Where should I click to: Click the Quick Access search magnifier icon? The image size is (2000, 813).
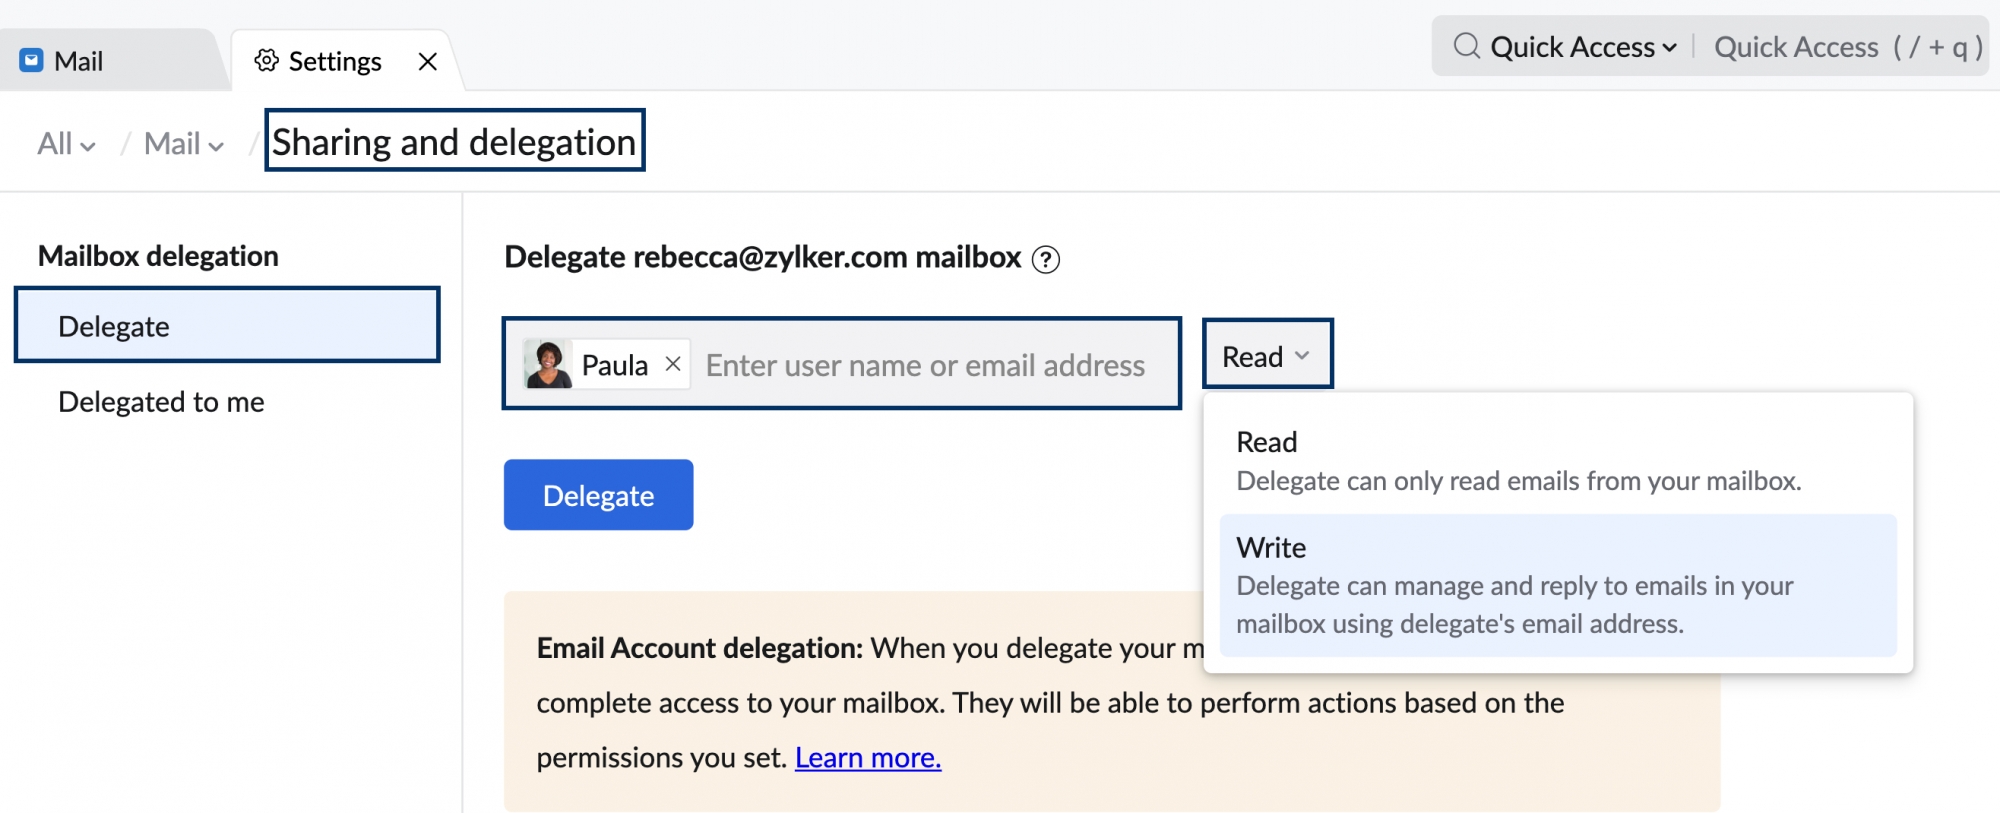[x=1466, y=46]
